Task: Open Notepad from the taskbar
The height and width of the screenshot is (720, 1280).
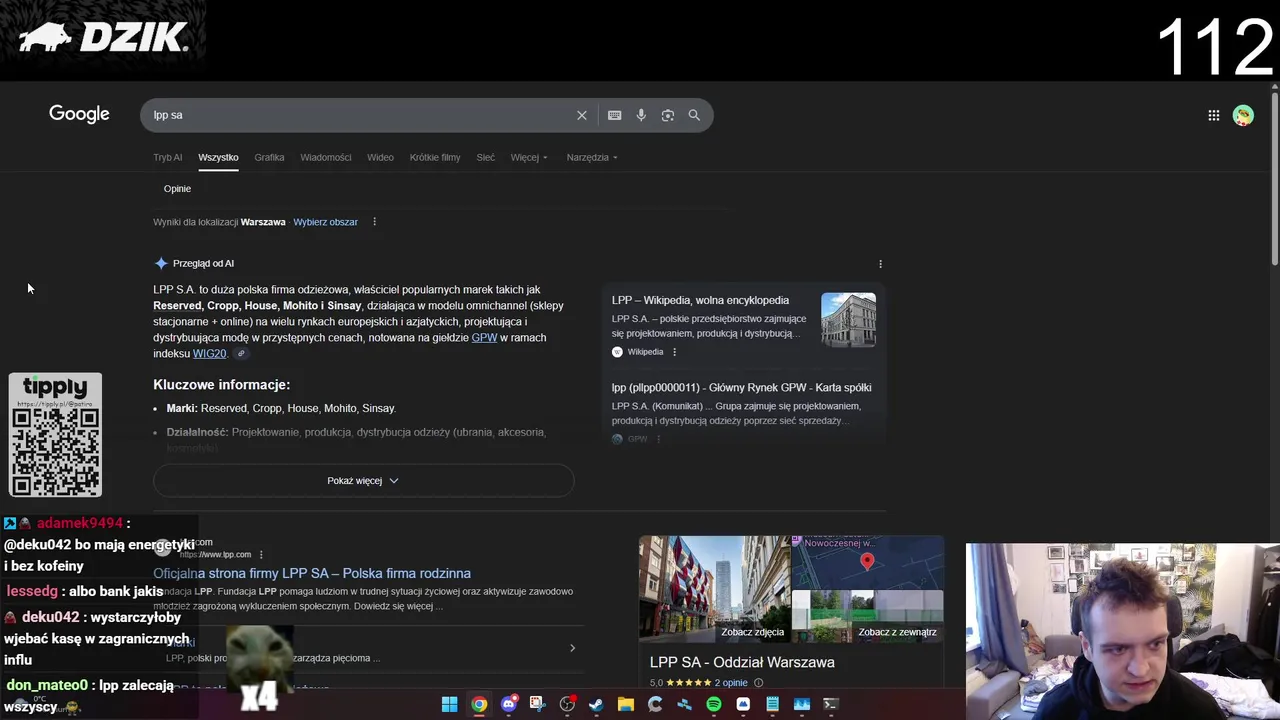Action: pyautogui.click(x=772, y=704)
